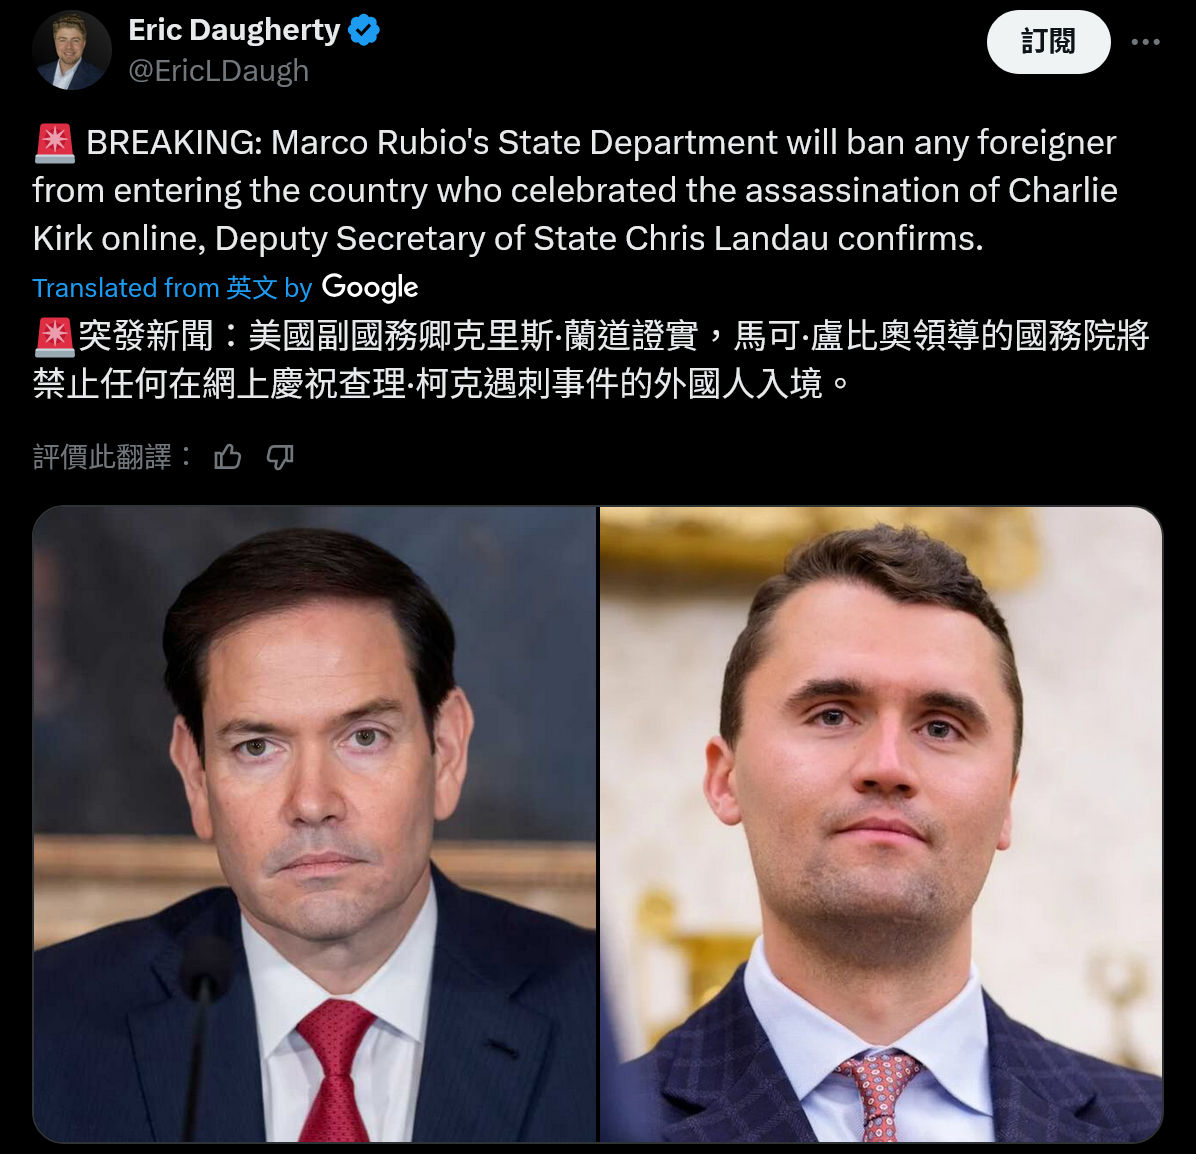Open the left photo with red tie
The height and width of the screenshot is (1154, 1196).
click(x=314, y=825)
